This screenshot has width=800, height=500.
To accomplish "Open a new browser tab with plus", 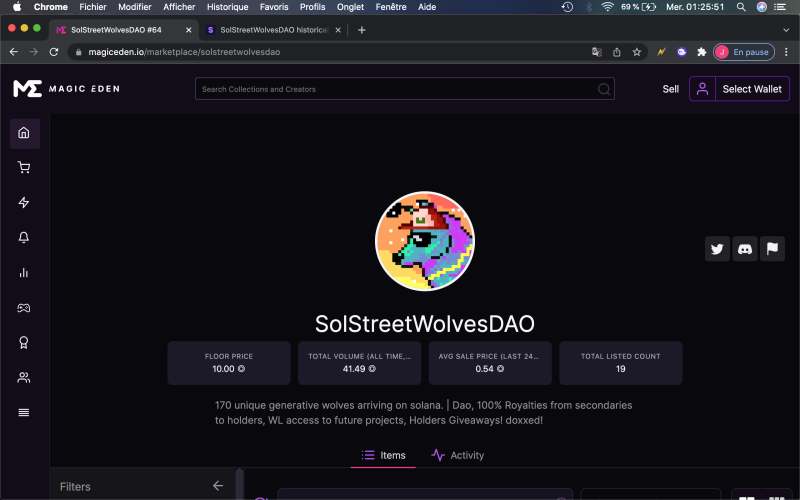I will pos(362,30).
